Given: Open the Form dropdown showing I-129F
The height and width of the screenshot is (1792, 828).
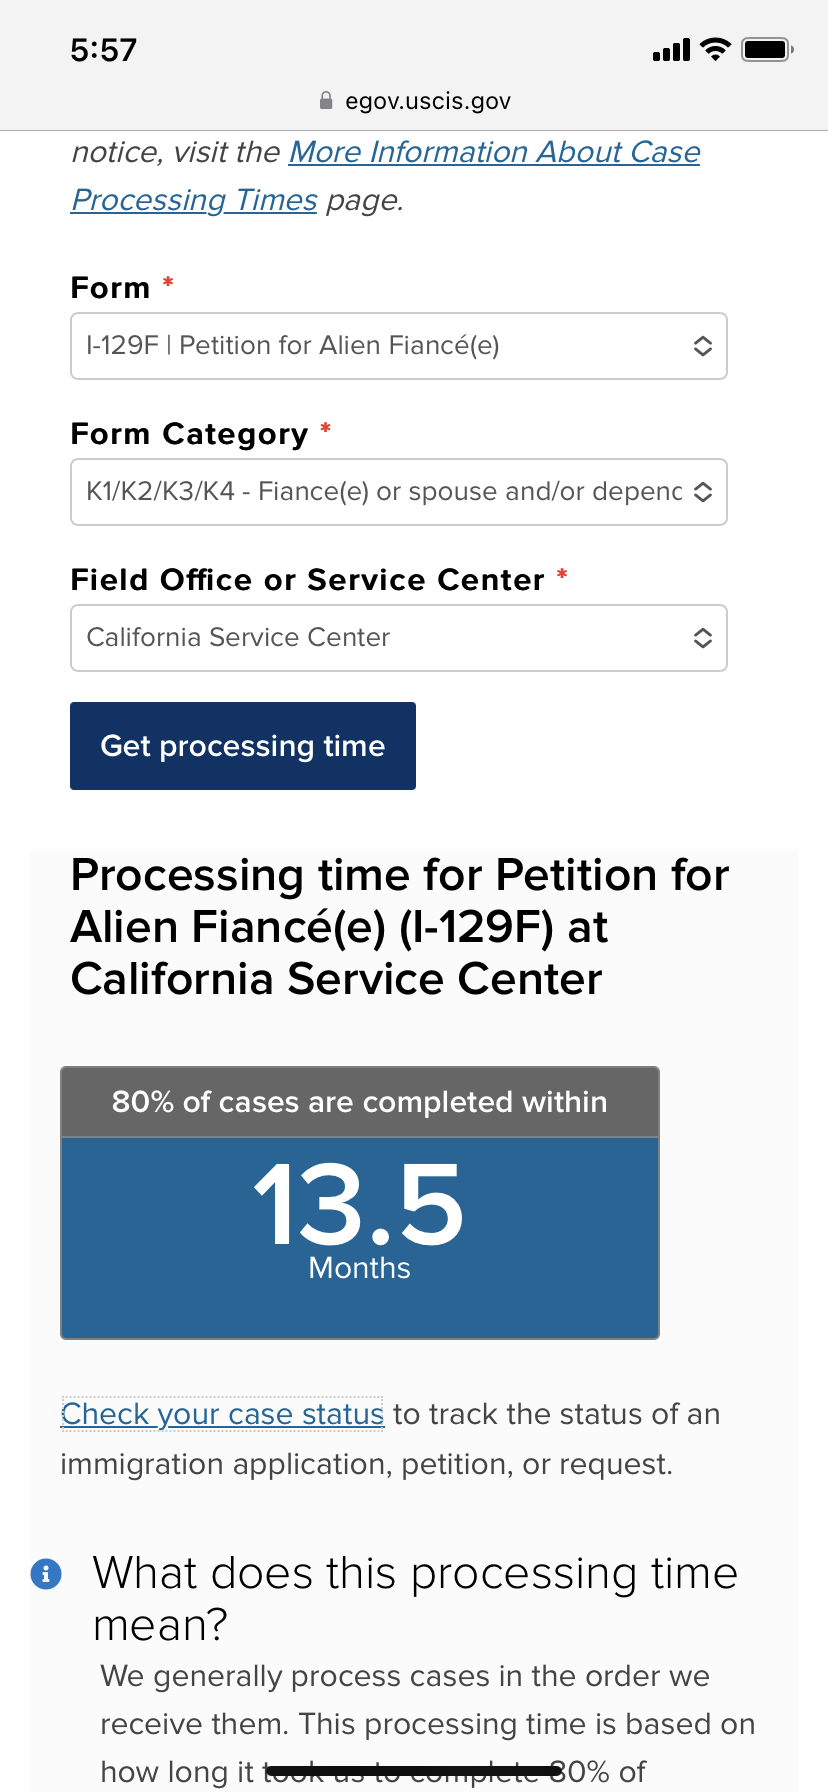Looking at the screenshot, I should pyautogui.click(x=399, y=346).
